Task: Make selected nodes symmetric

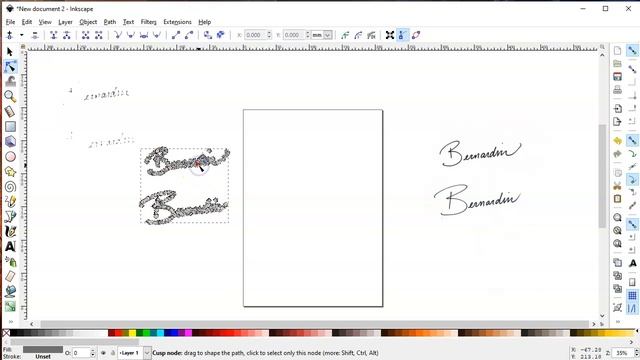Action: click(x=144, y=35)
